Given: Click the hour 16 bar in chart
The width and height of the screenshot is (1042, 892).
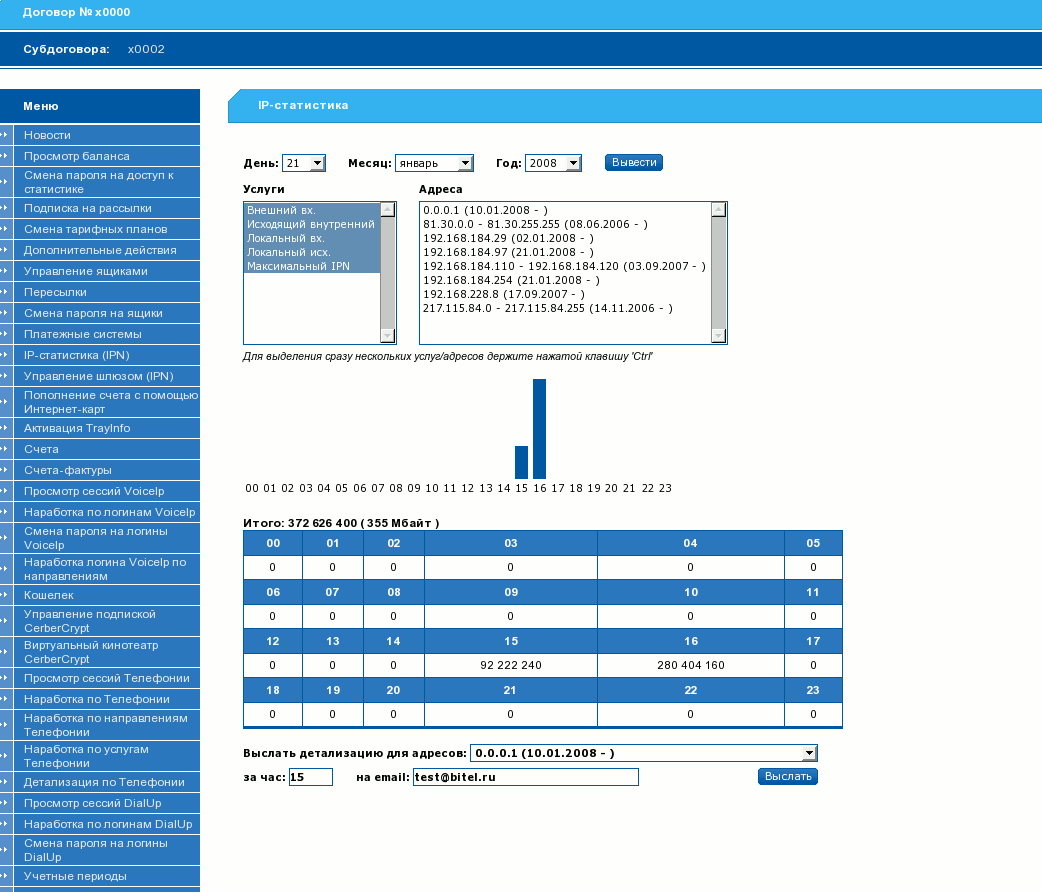Looking at the screenshot, I should (539, 429).
